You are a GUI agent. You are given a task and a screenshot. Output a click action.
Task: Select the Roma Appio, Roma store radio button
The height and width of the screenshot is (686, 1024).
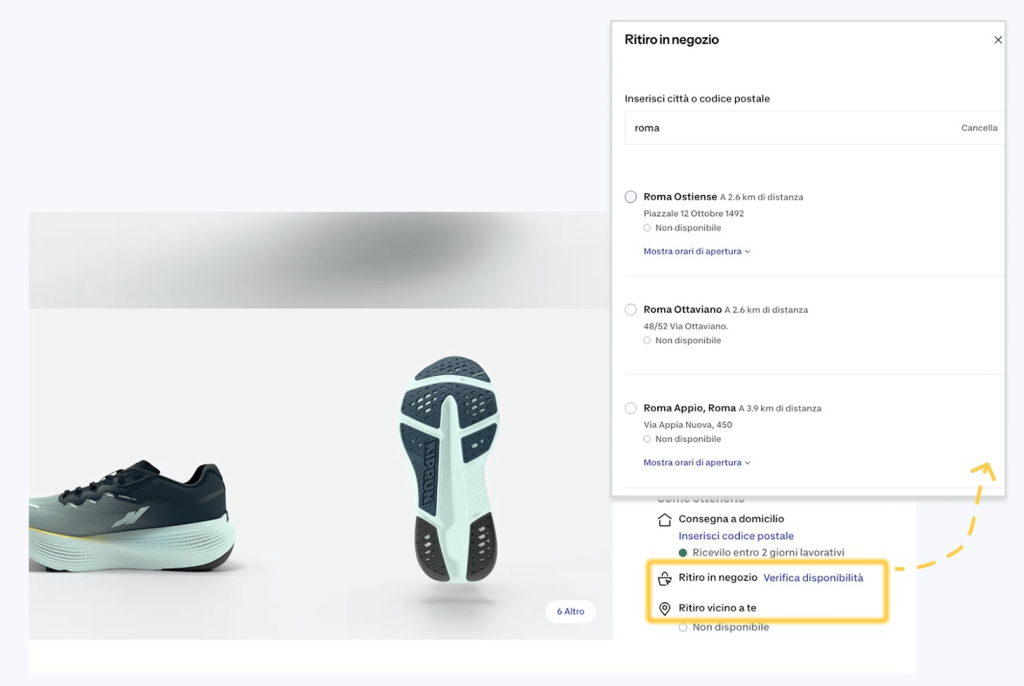click(x=630, y=408)
